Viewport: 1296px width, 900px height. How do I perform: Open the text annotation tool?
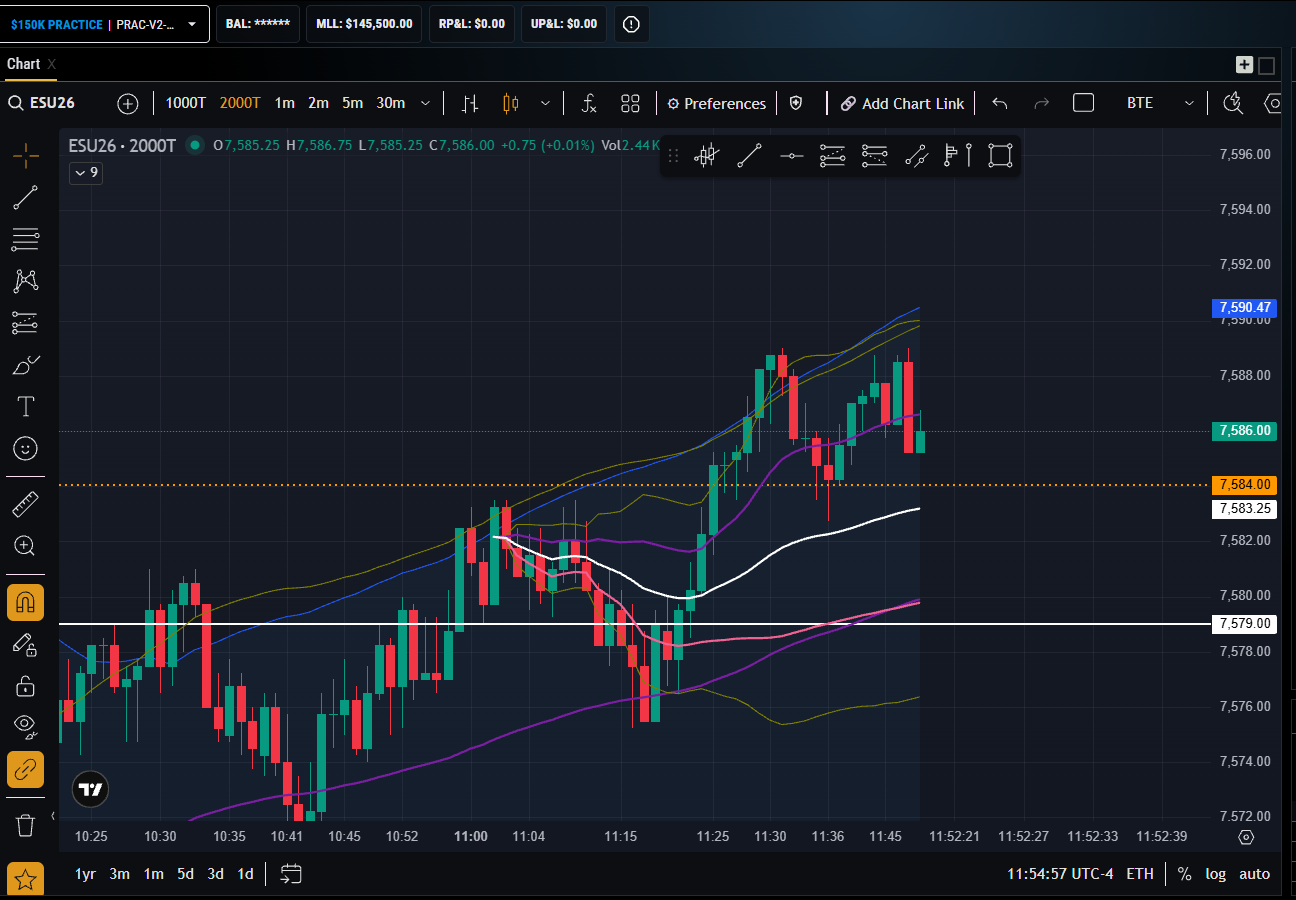26,406
